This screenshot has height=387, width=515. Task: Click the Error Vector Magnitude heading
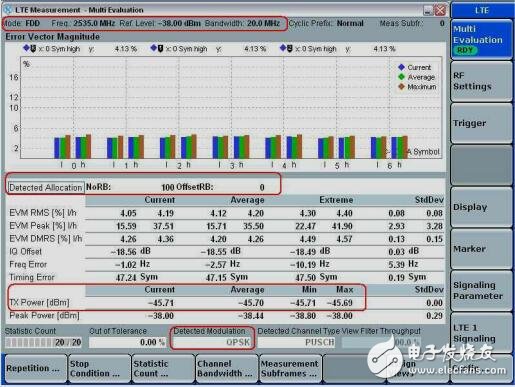(x=52, y=37)
